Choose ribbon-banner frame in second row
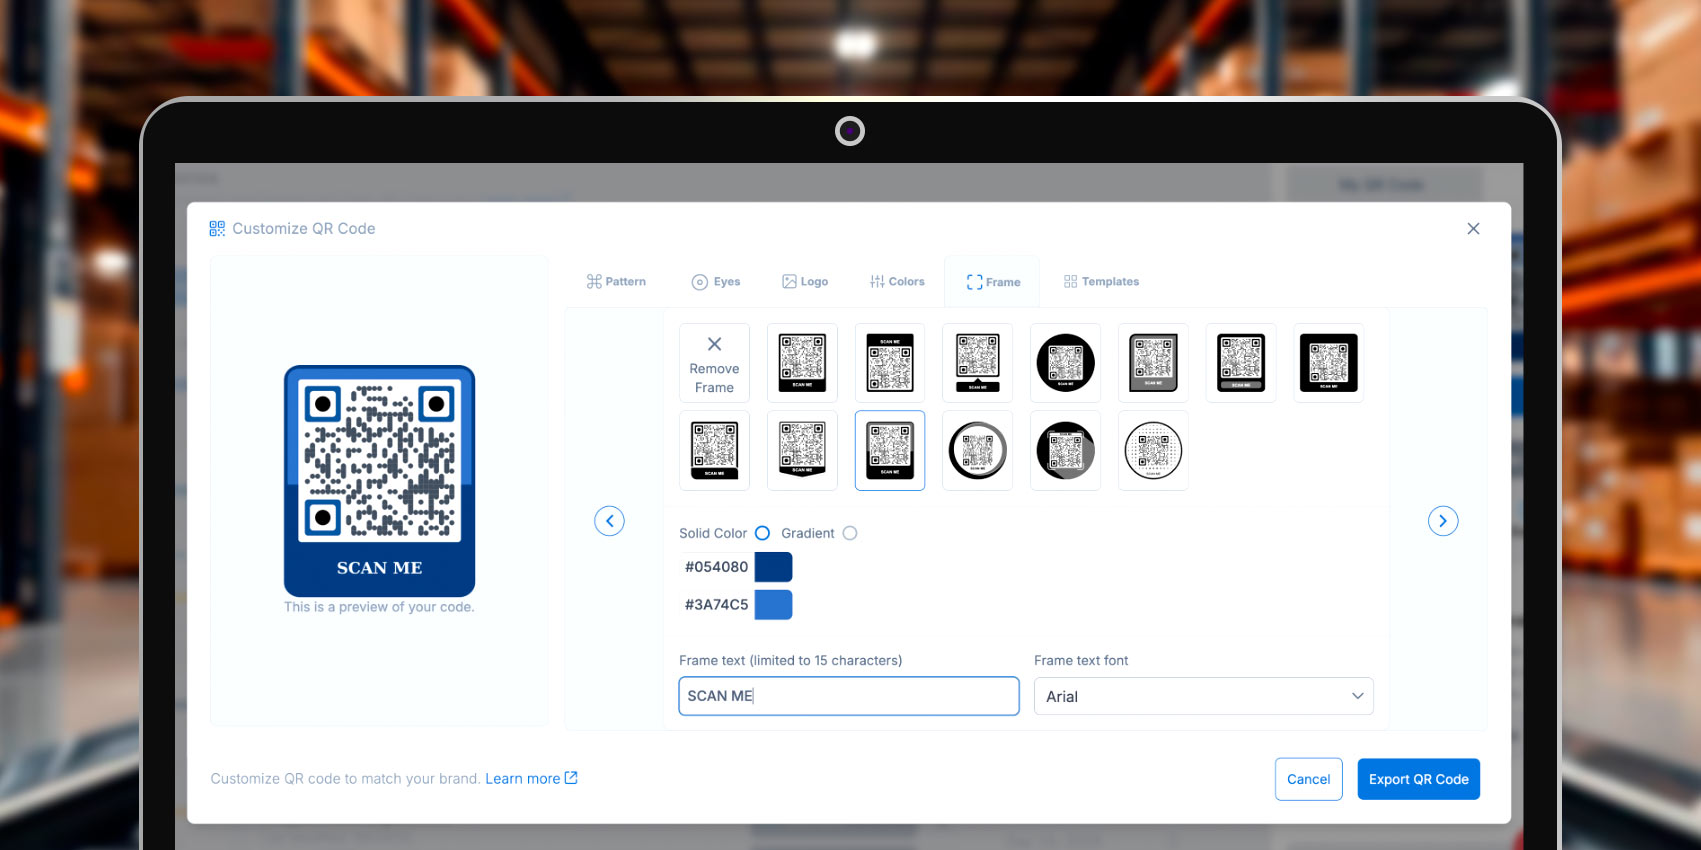1701x850 pixels. coord(802,450)
